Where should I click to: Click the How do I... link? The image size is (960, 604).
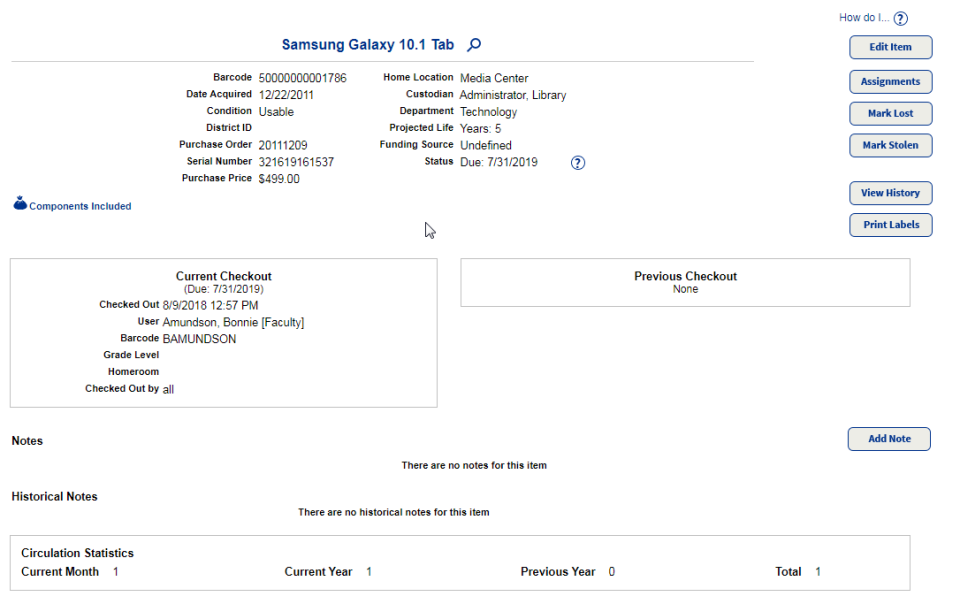864,18
